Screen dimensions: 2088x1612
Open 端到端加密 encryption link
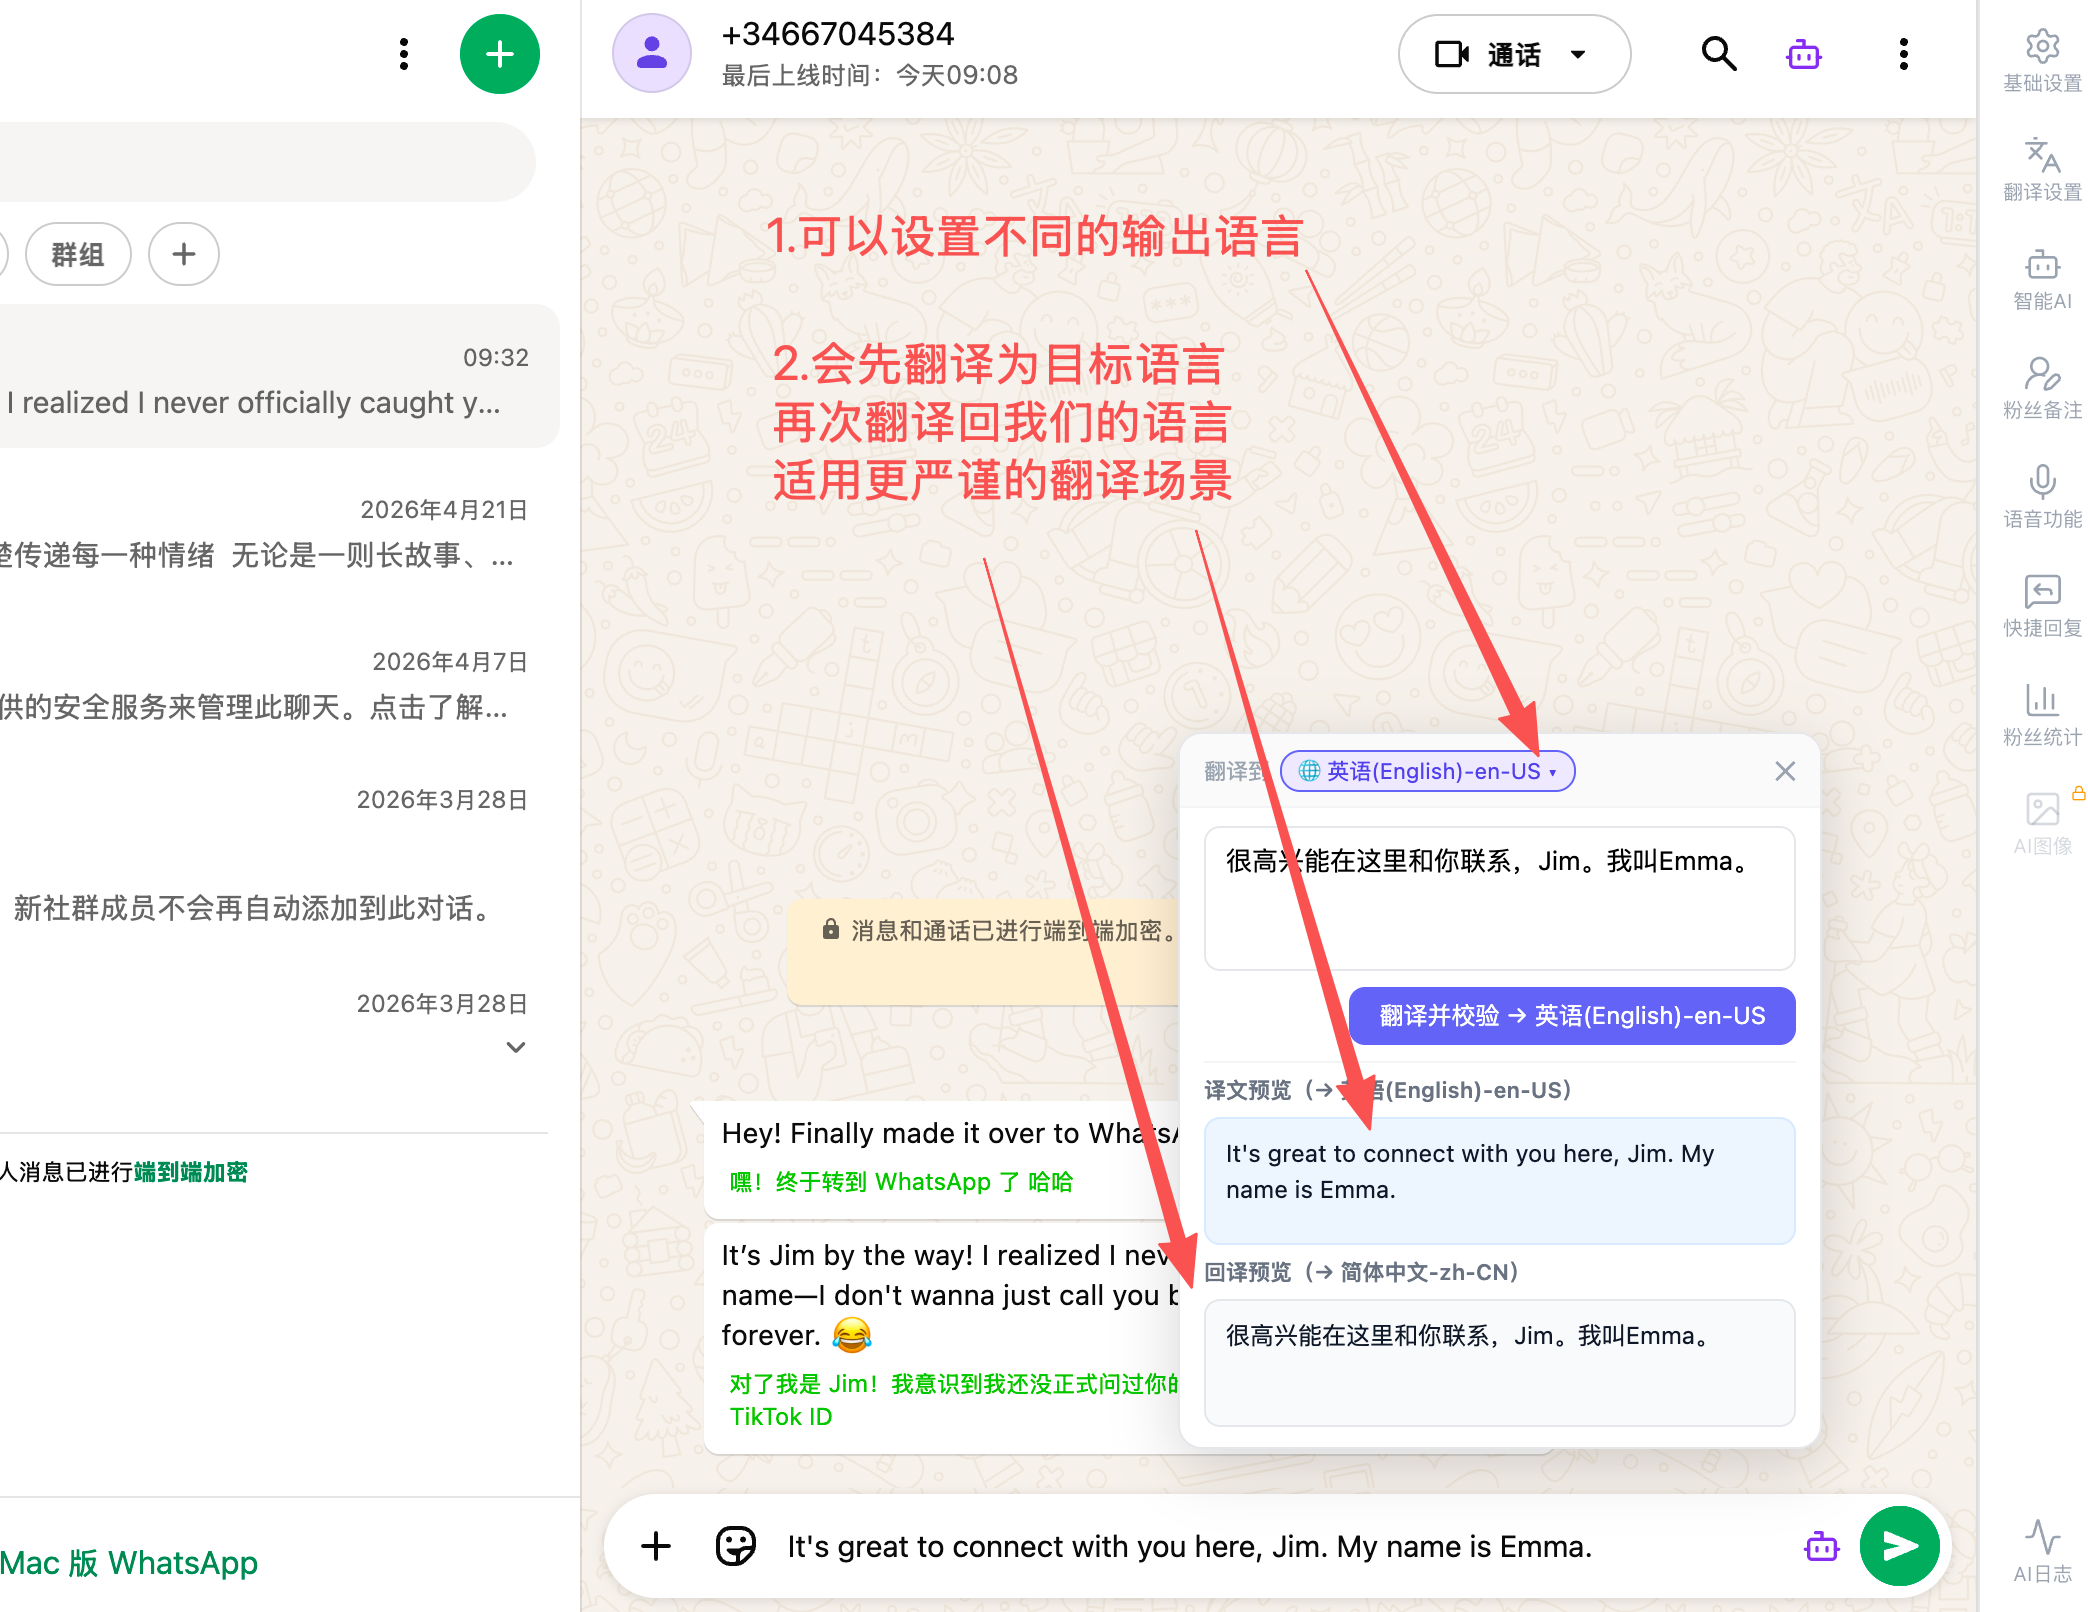click(x=190, y=1172)
